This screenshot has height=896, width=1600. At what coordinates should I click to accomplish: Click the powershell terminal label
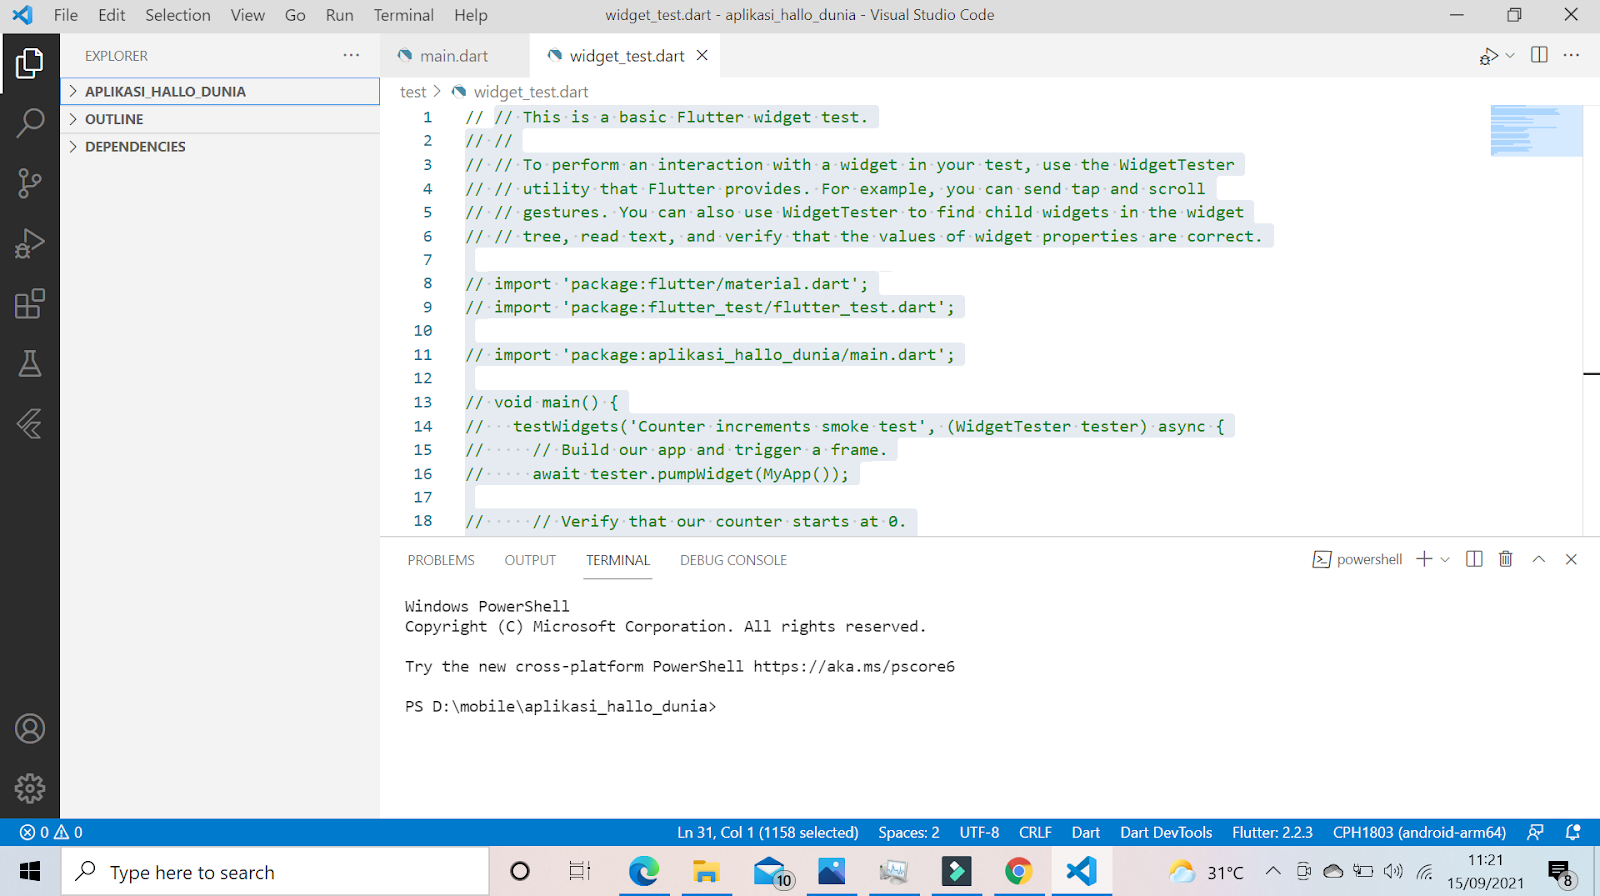pyautogui.click(x=1357, y=559)
